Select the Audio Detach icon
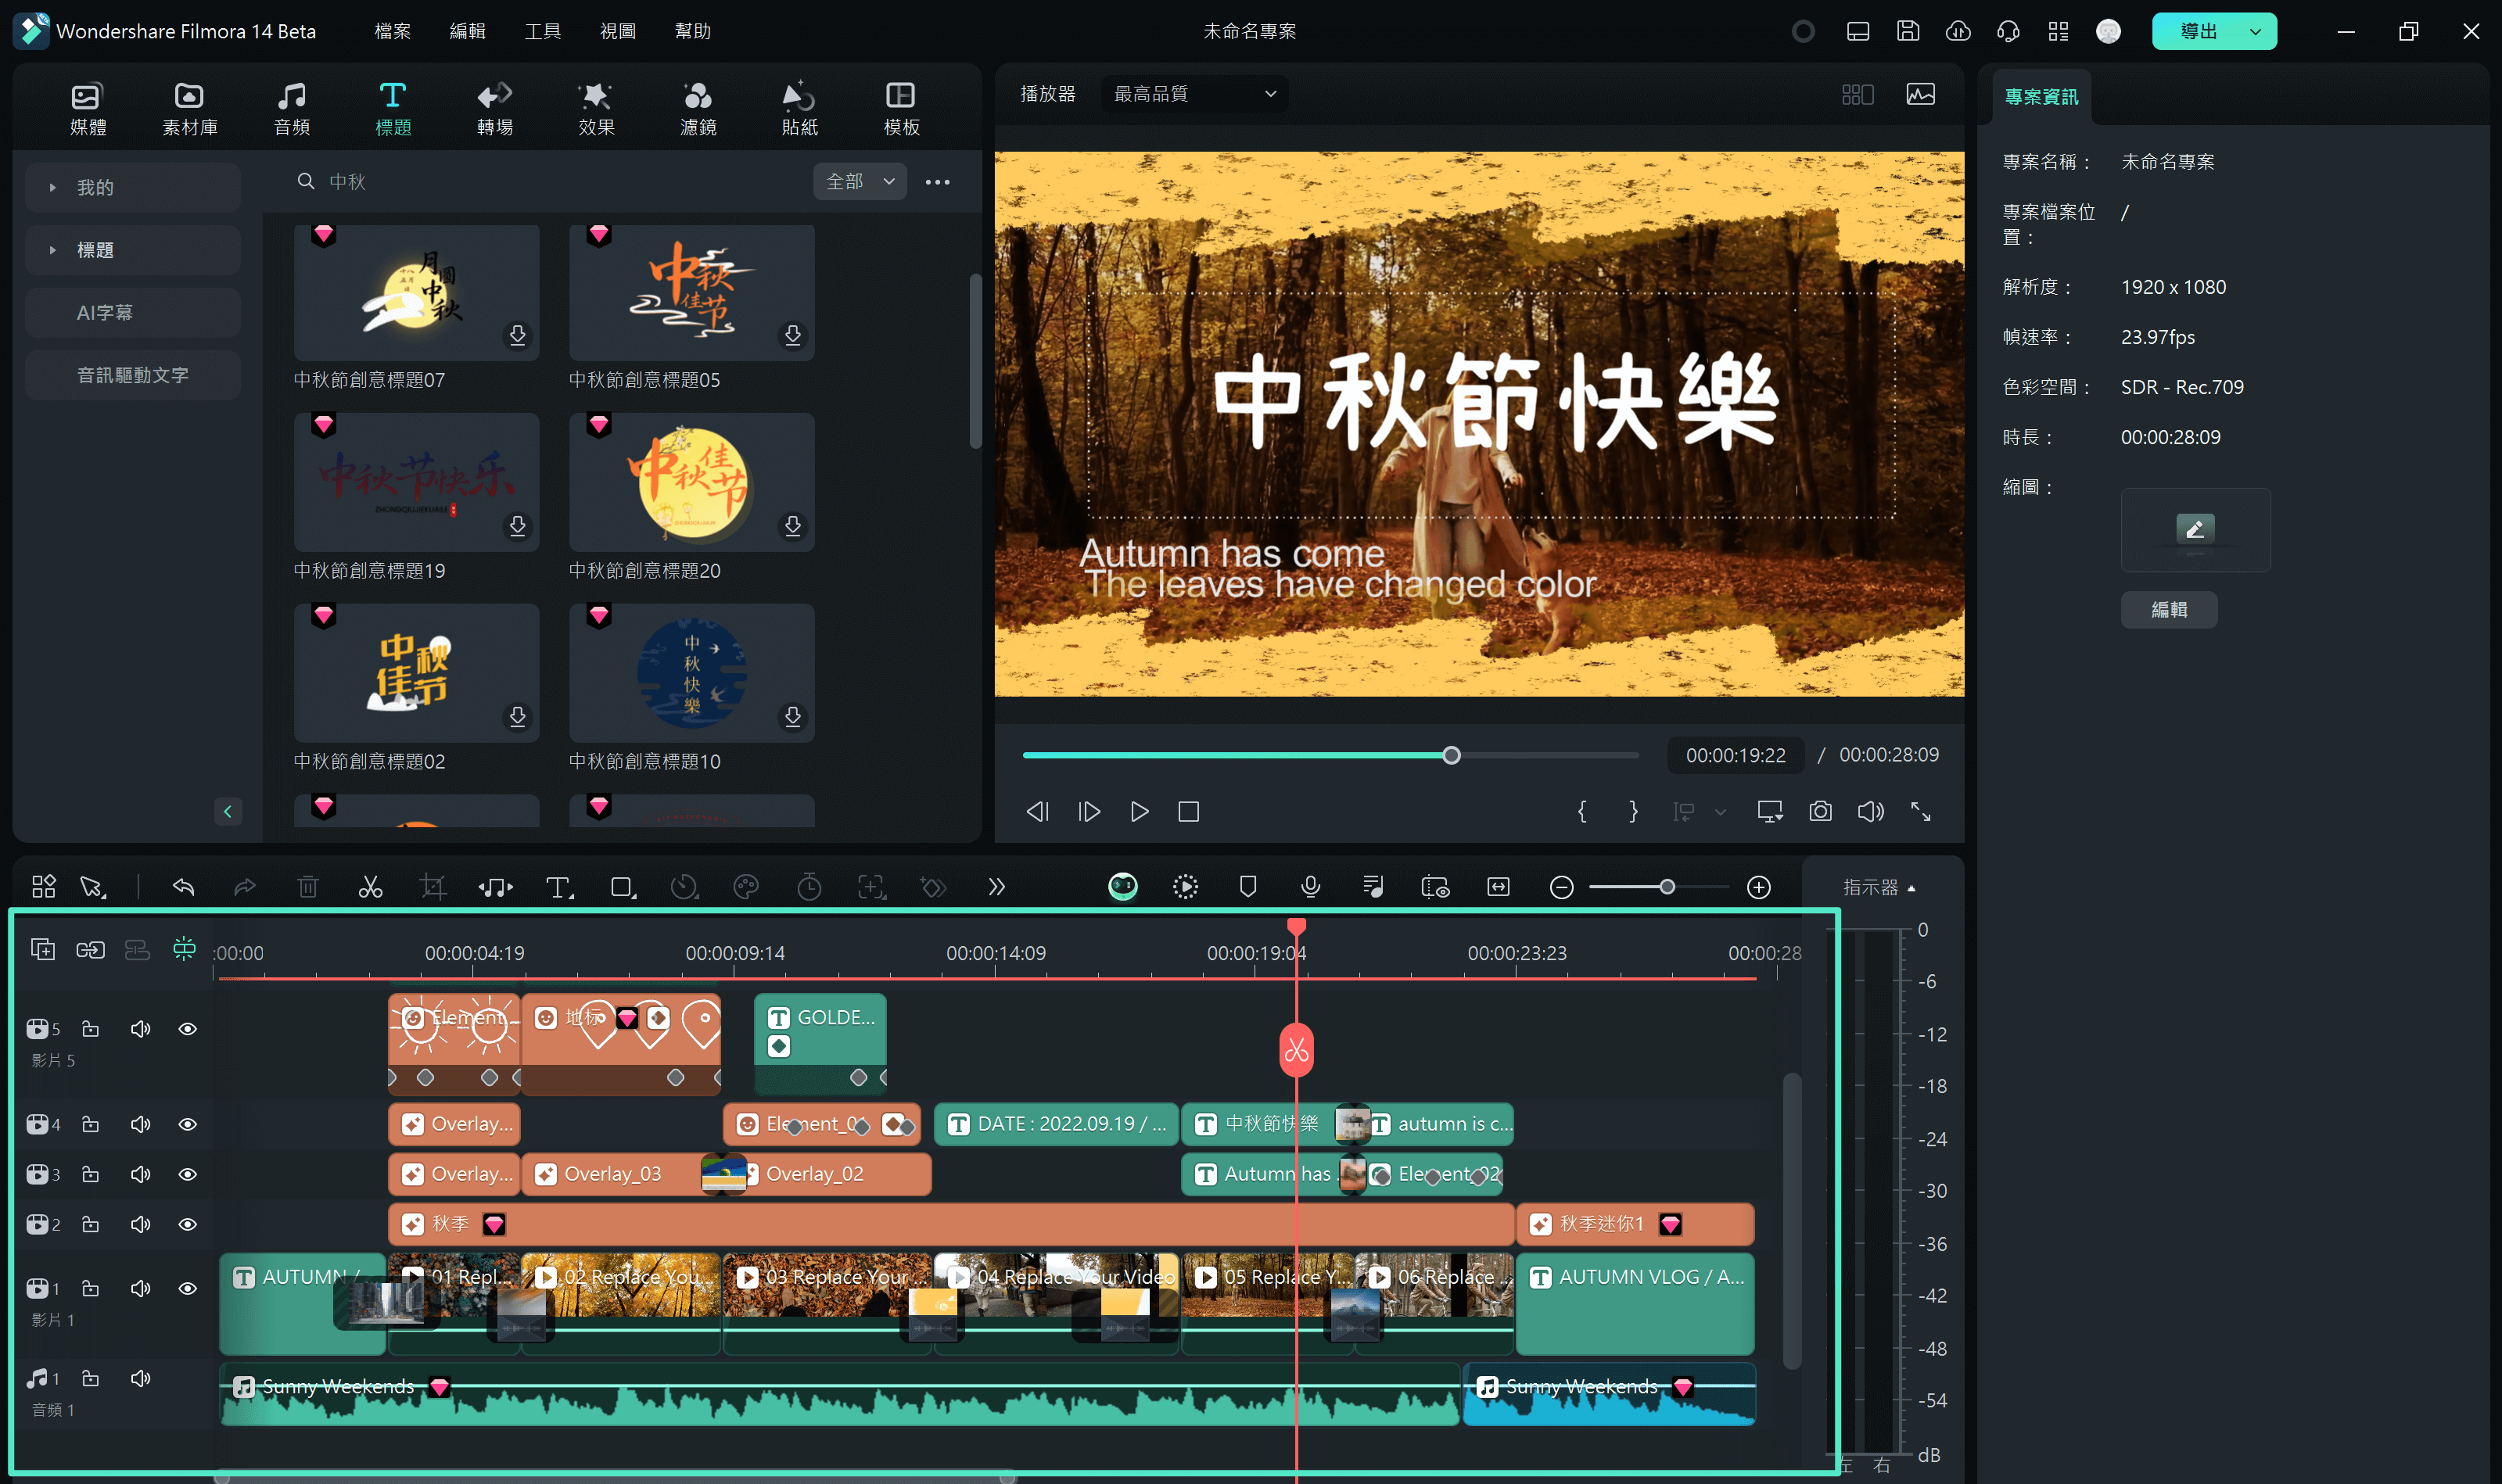 (497, 885)
